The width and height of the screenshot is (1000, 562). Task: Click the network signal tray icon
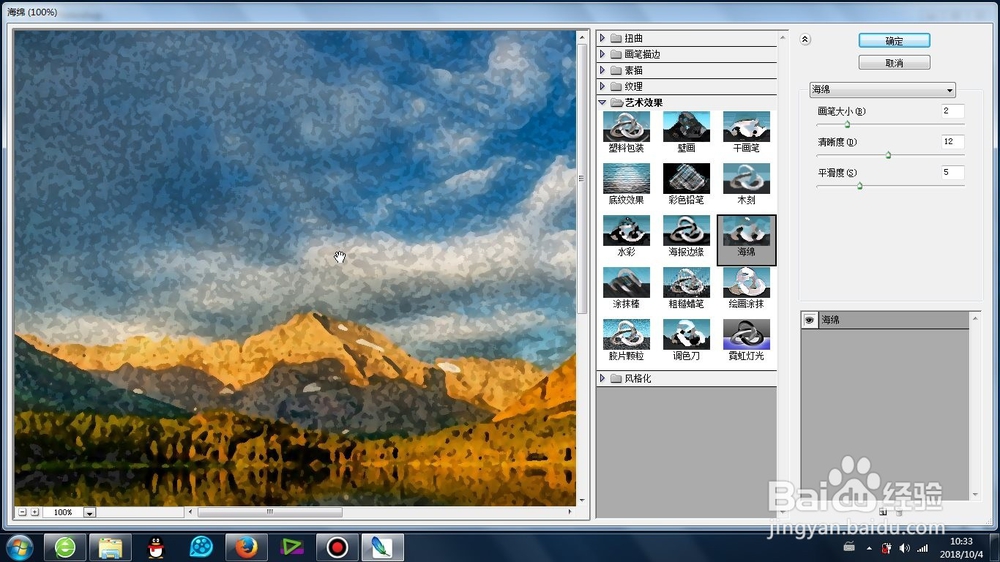tap(922, 548)
